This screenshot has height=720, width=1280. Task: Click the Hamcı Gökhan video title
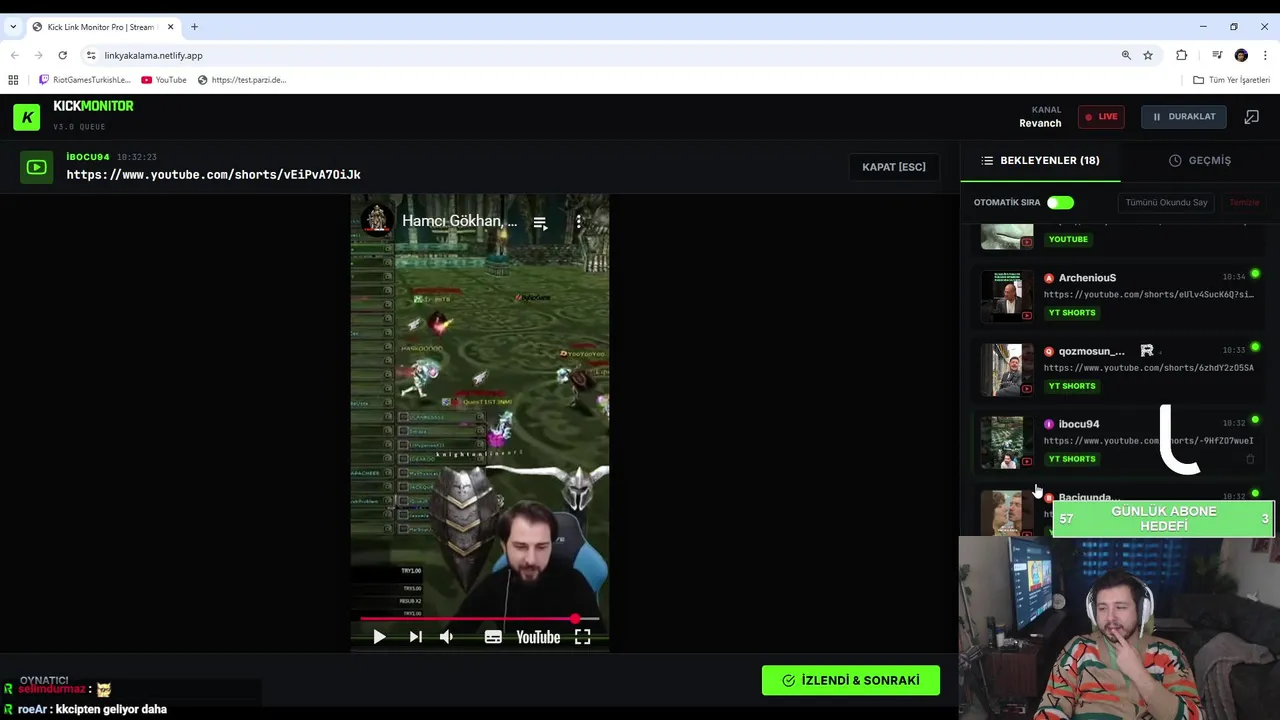point(460,221)
